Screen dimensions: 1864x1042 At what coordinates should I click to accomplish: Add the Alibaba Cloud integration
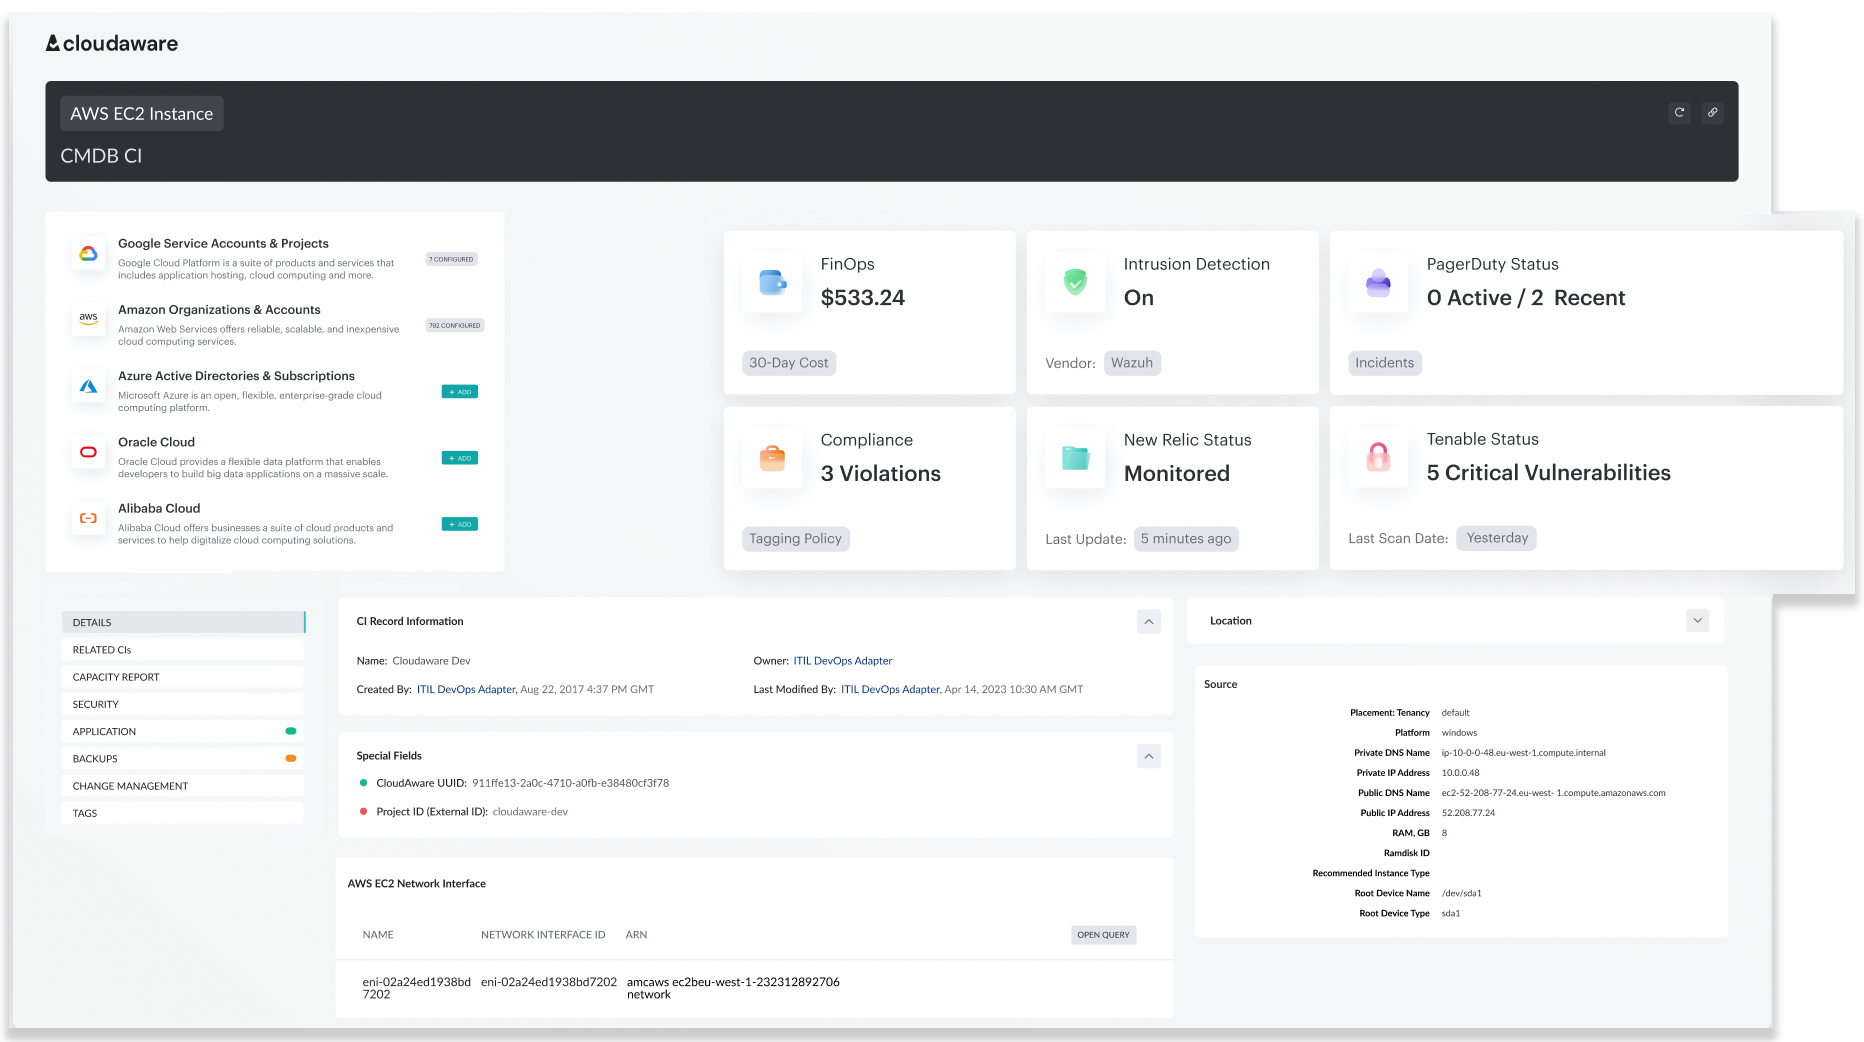point(460,524)
